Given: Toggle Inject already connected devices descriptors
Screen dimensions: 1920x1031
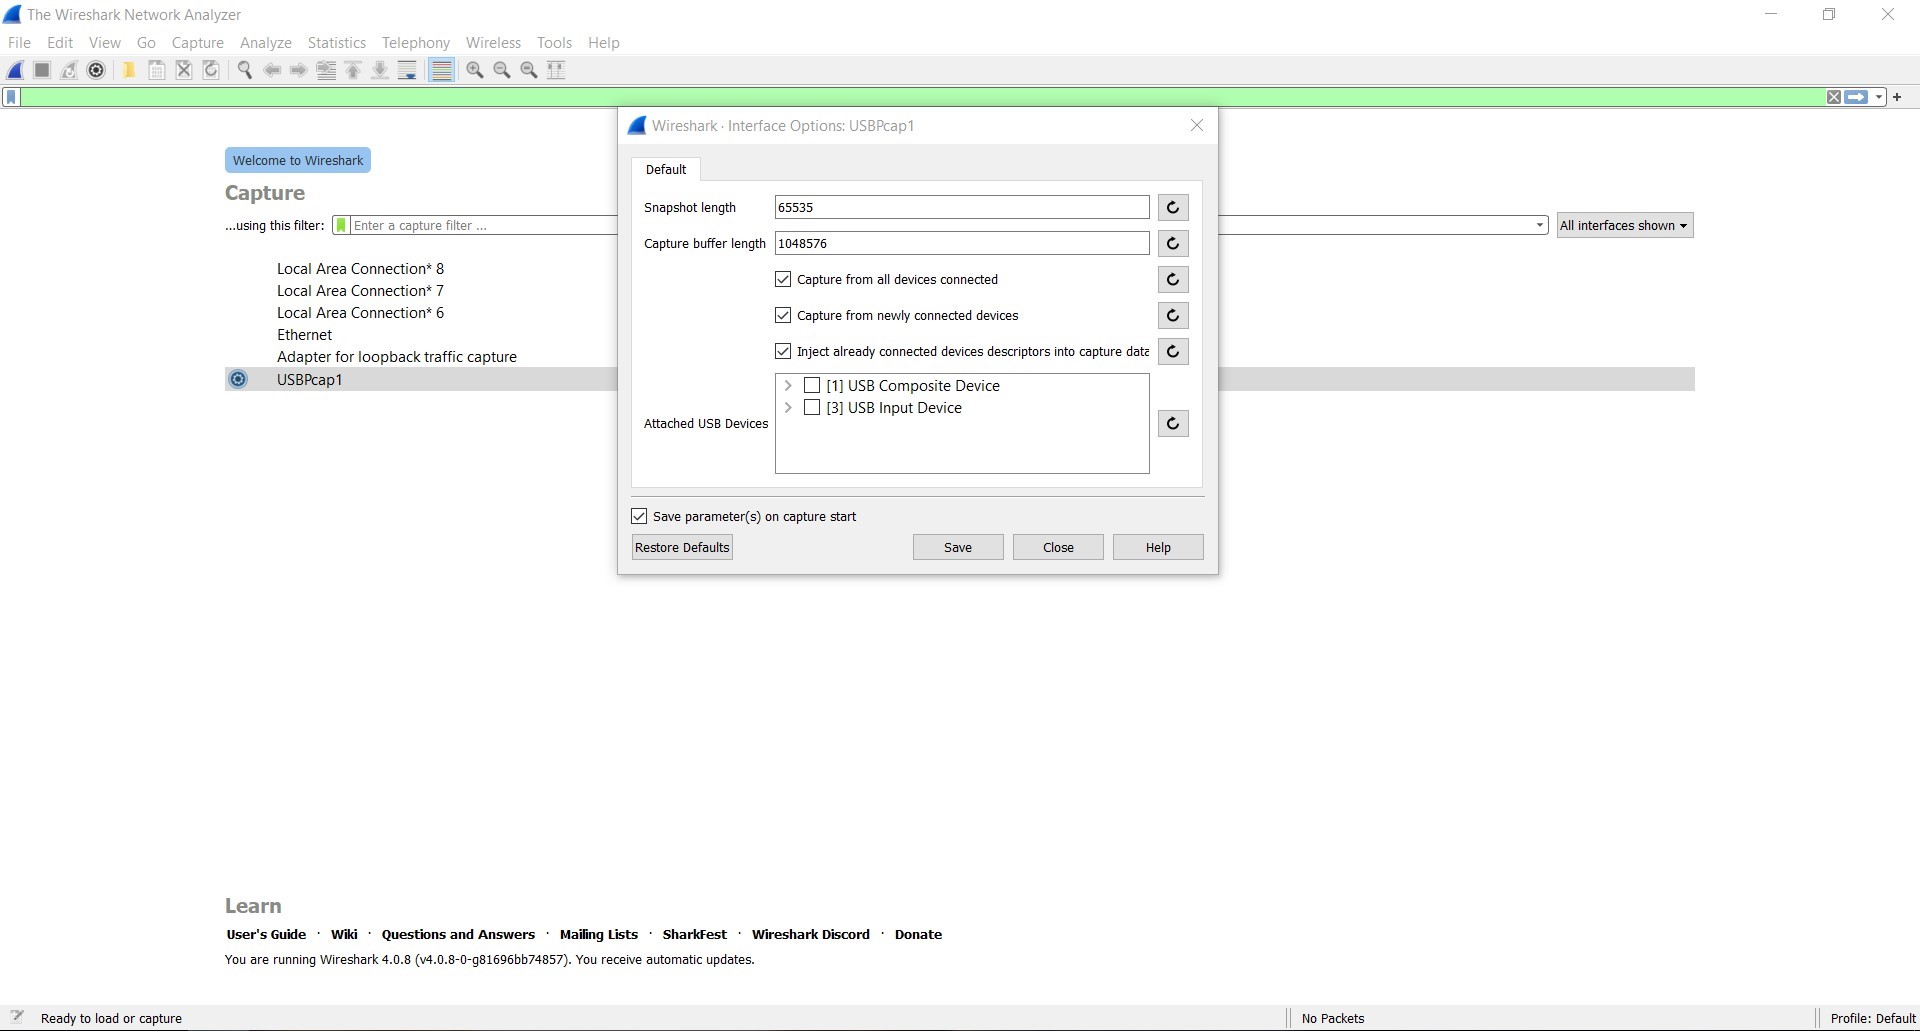Looking at the screenshot, I should [x=783, y=351].
